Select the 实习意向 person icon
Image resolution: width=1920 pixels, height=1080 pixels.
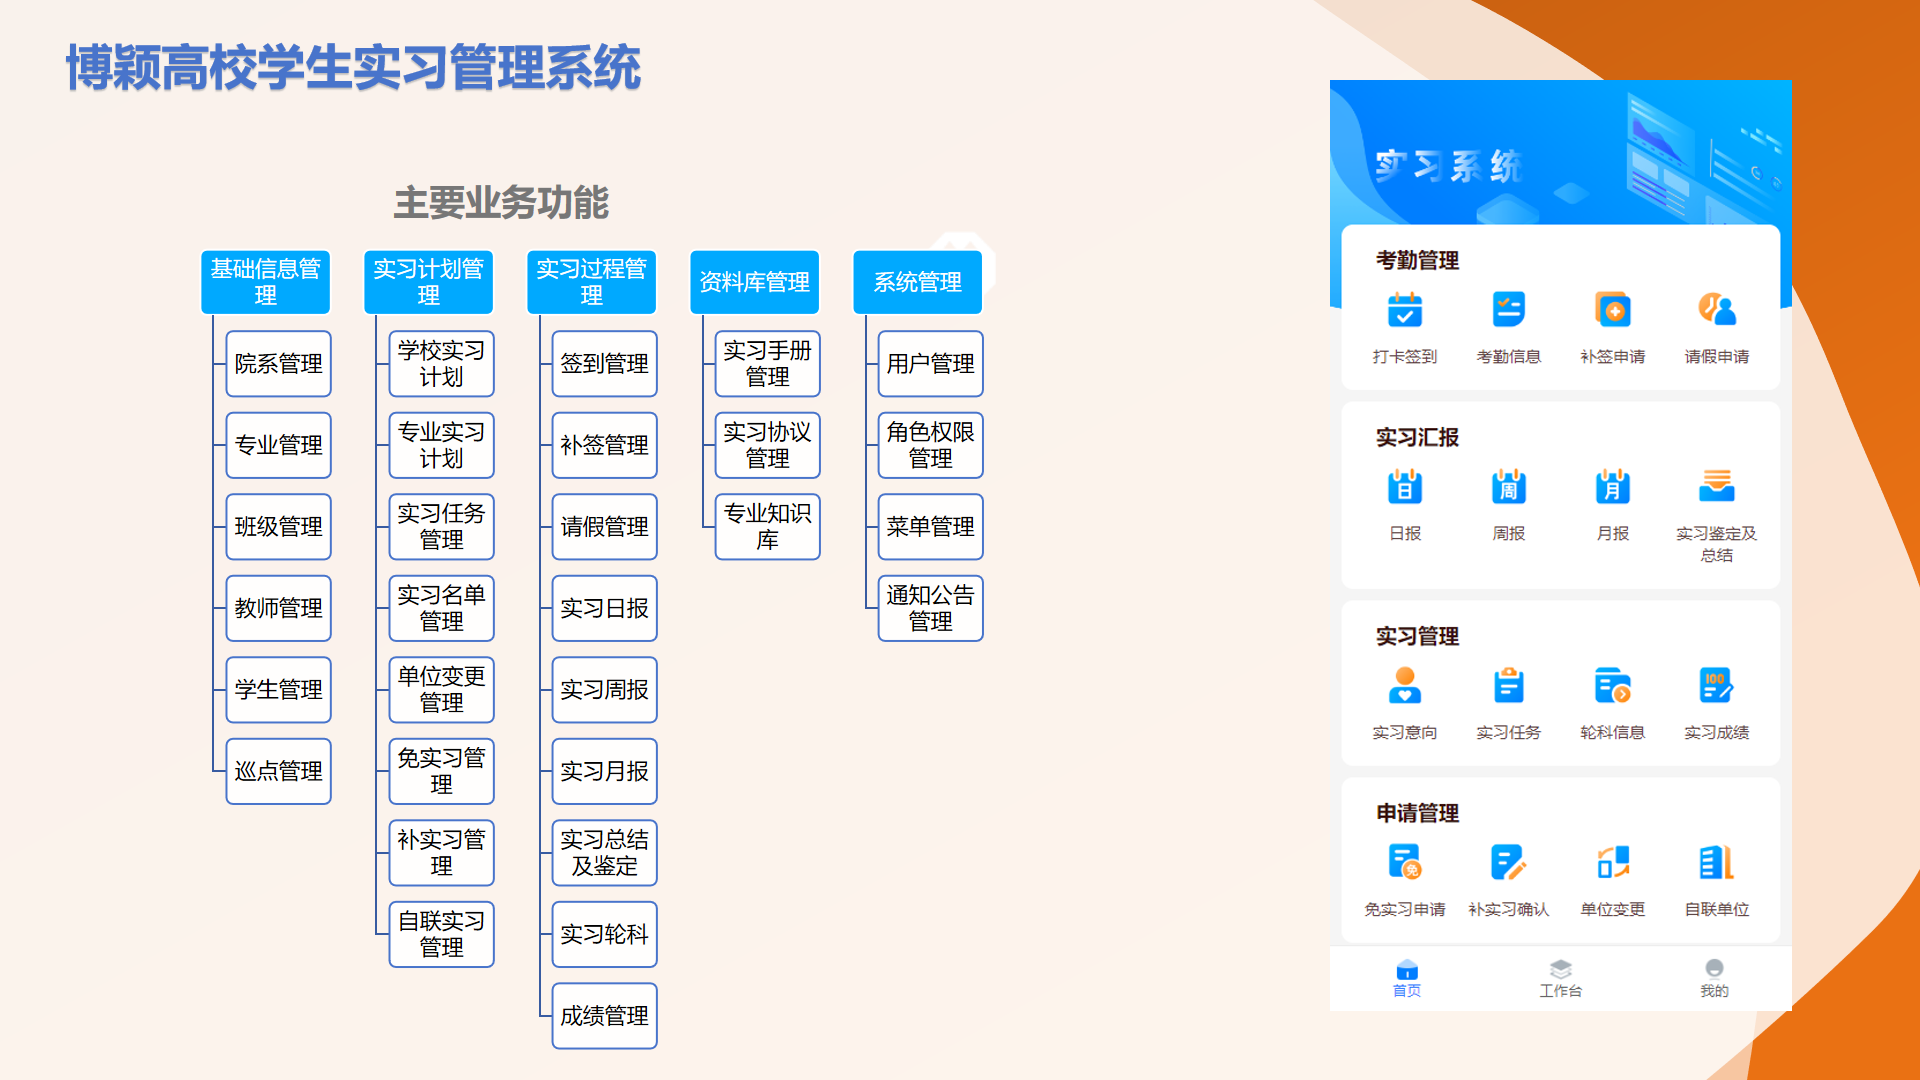pyautogui.click(x=1404, y=686)
